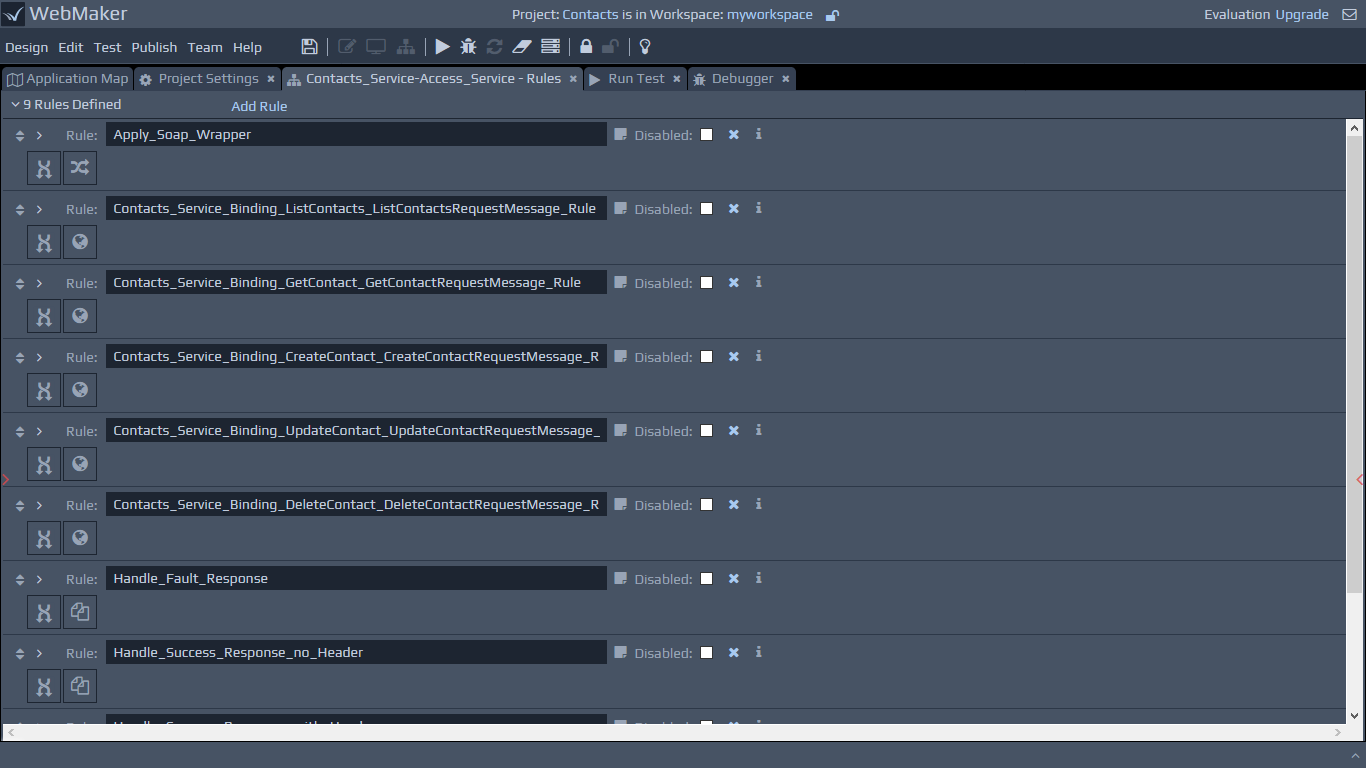Switch to the Run Test tab

[x=636, y=79]
